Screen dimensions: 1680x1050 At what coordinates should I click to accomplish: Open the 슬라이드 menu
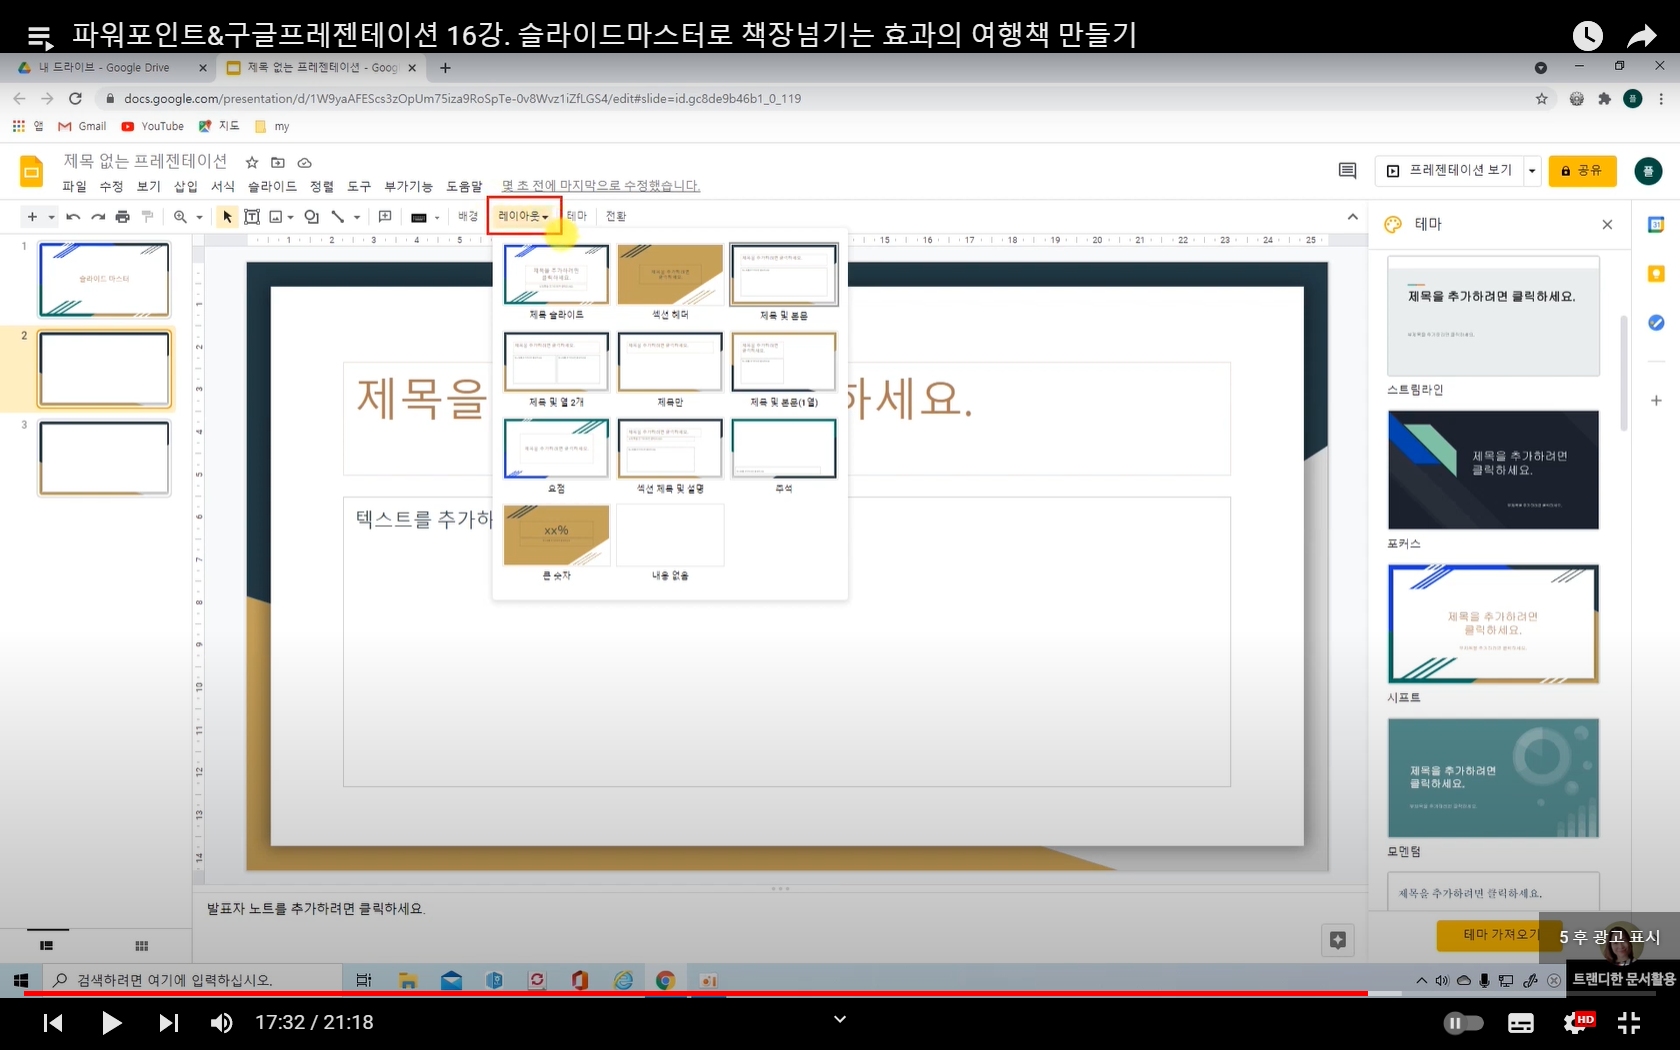(x=272, y=186)
